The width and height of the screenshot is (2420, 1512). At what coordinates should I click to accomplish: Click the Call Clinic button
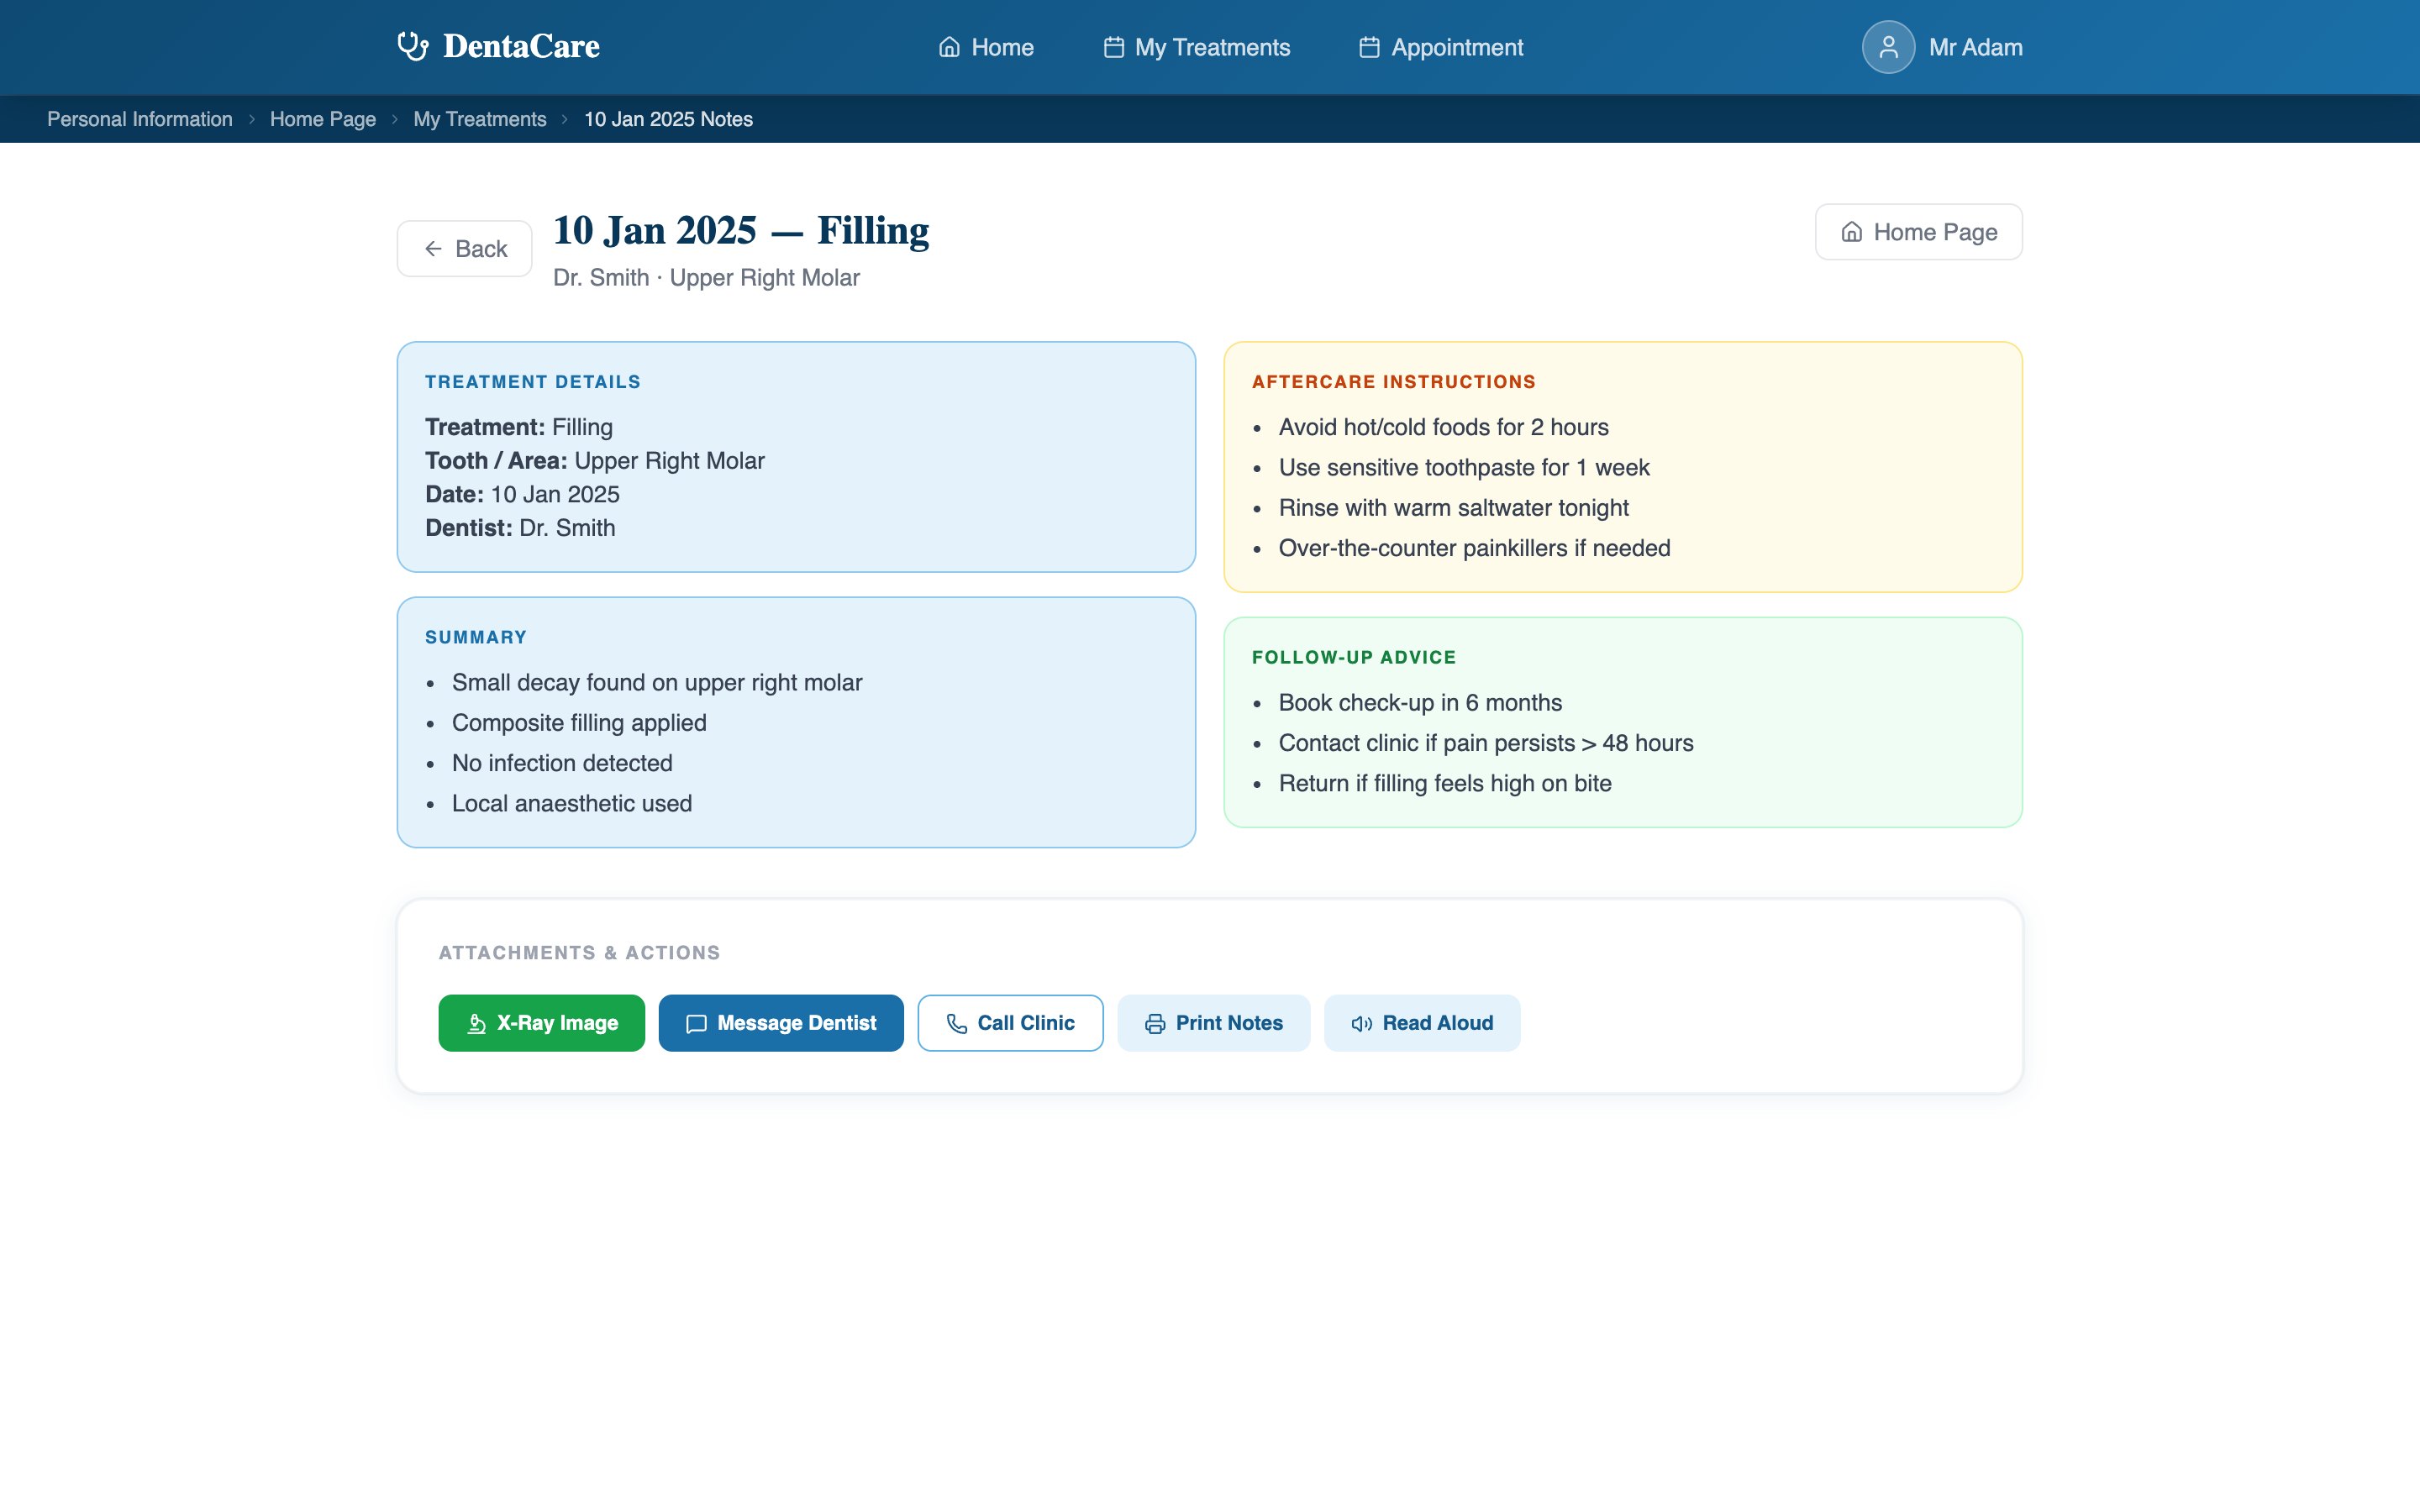pyautogui.click(x=1010, y=1023)
